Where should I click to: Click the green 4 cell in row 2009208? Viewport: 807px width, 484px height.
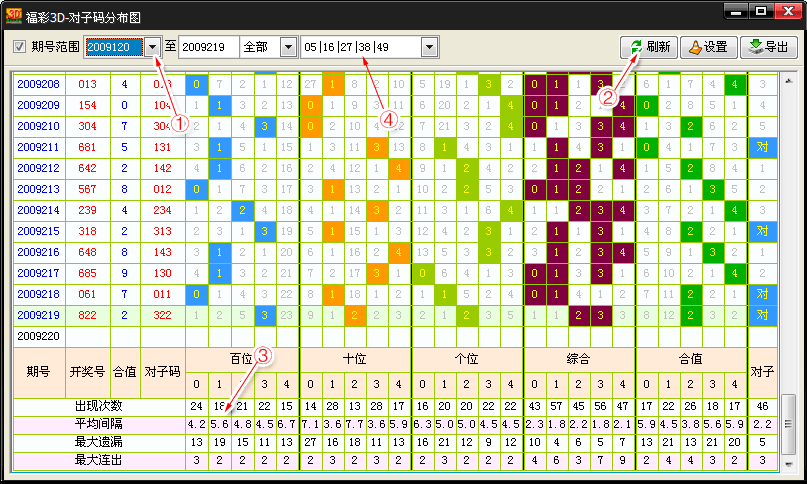coord(735,84)
